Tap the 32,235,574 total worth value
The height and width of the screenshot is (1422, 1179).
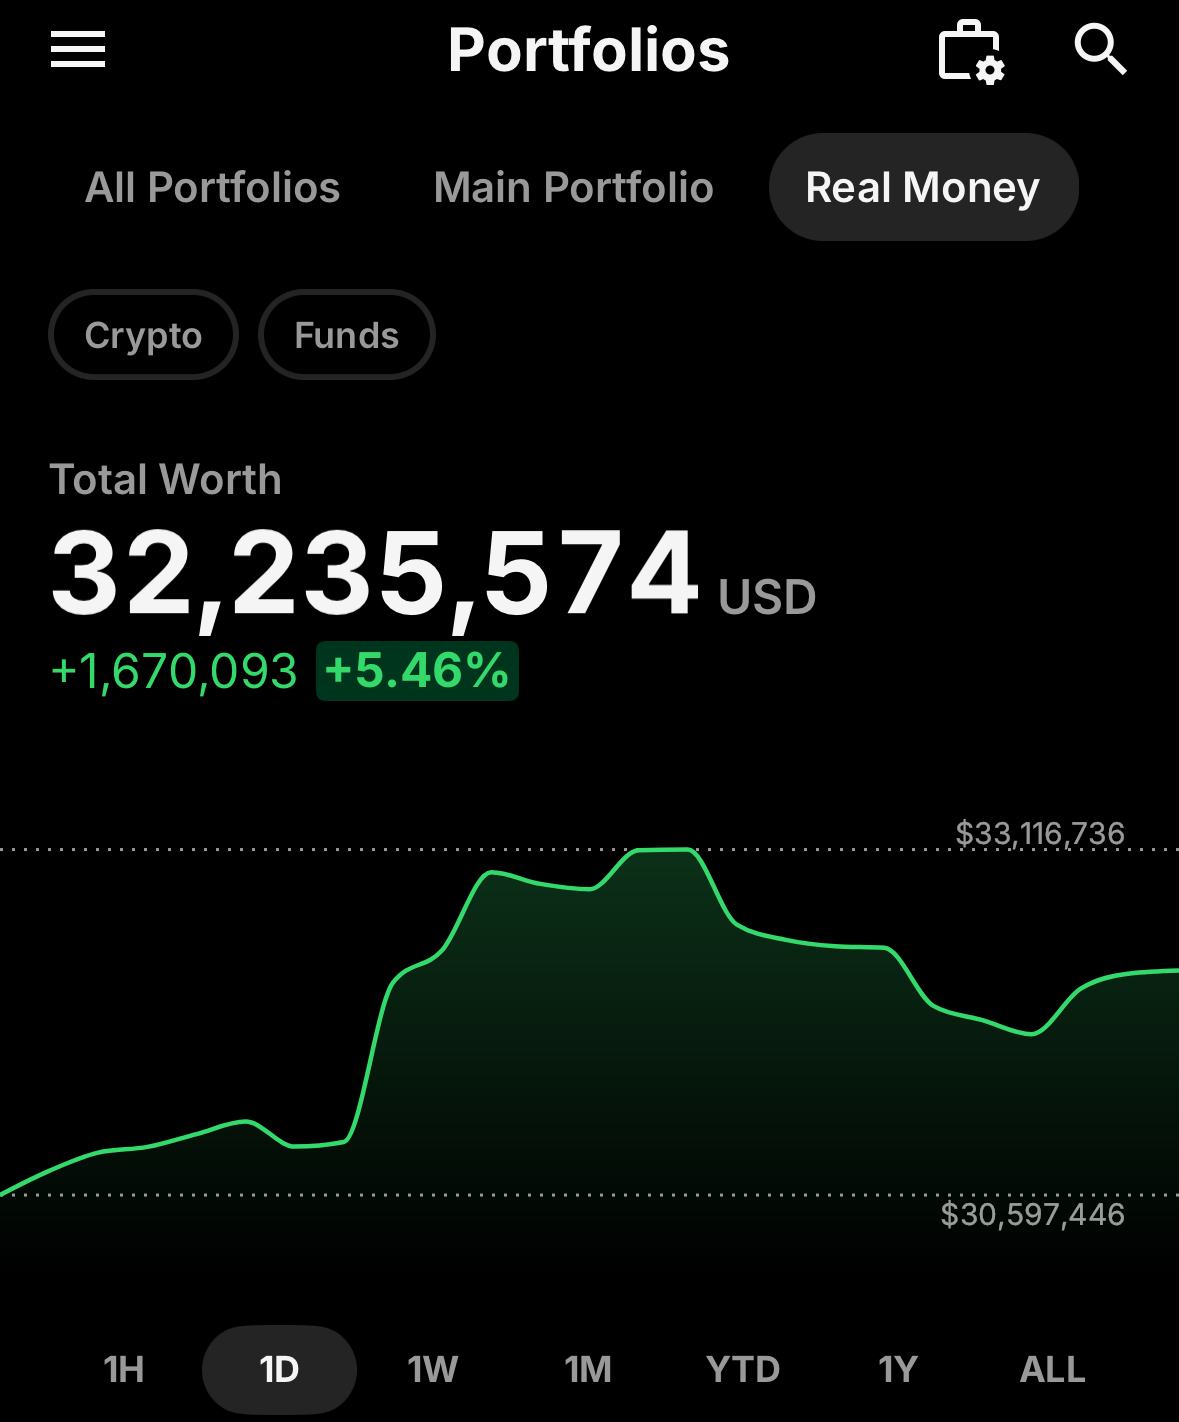(x=374, y=573)
